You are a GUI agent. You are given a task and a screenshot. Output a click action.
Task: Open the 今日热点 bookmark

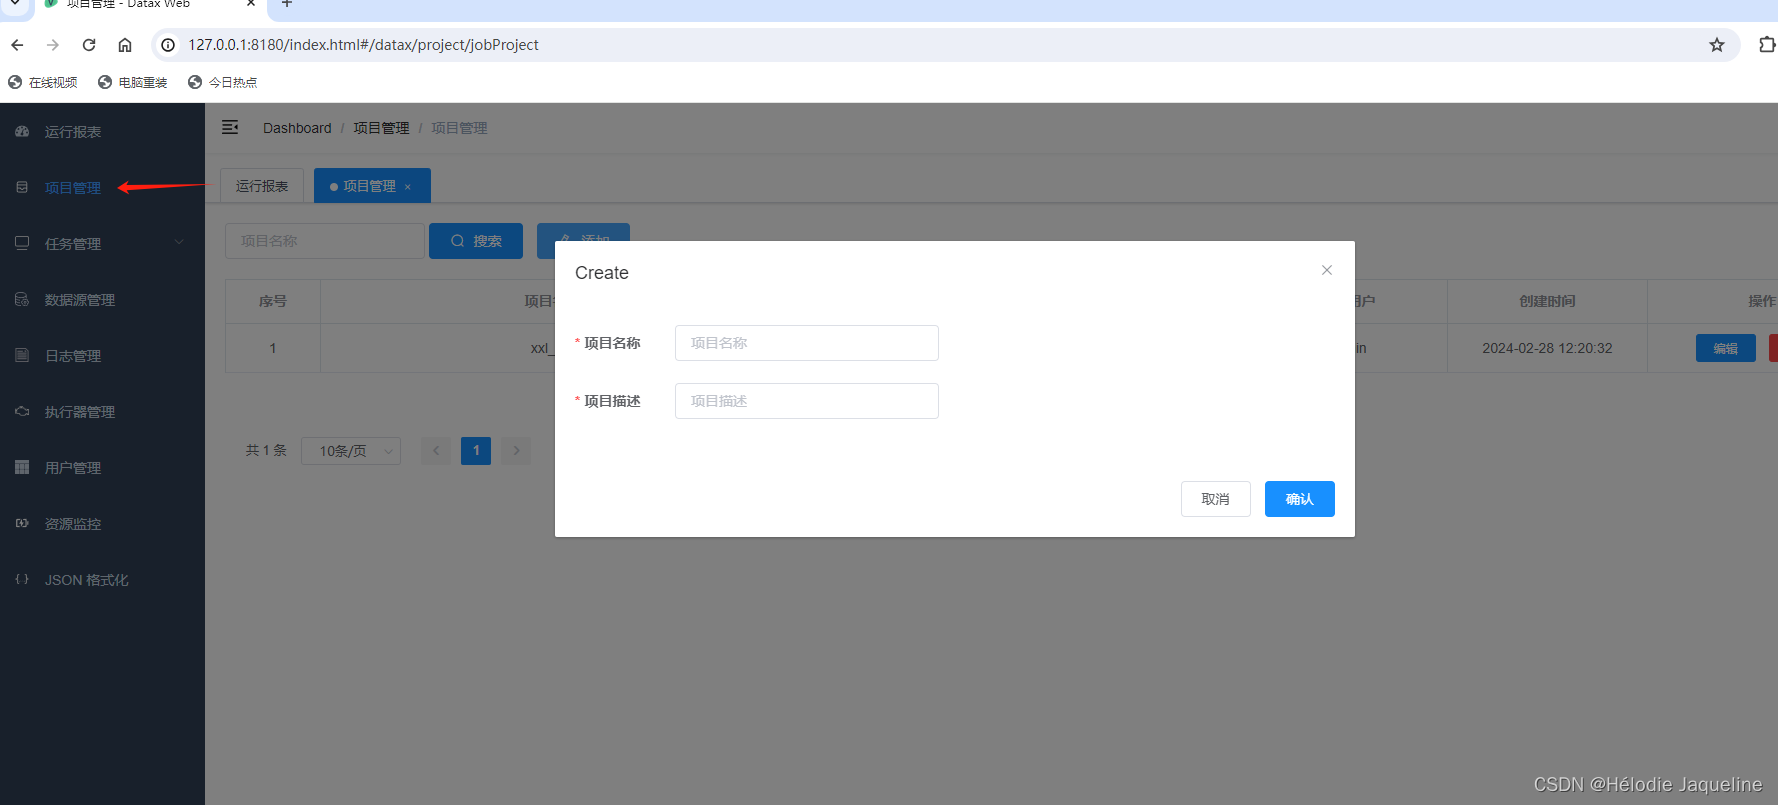(x=223, y=82)
